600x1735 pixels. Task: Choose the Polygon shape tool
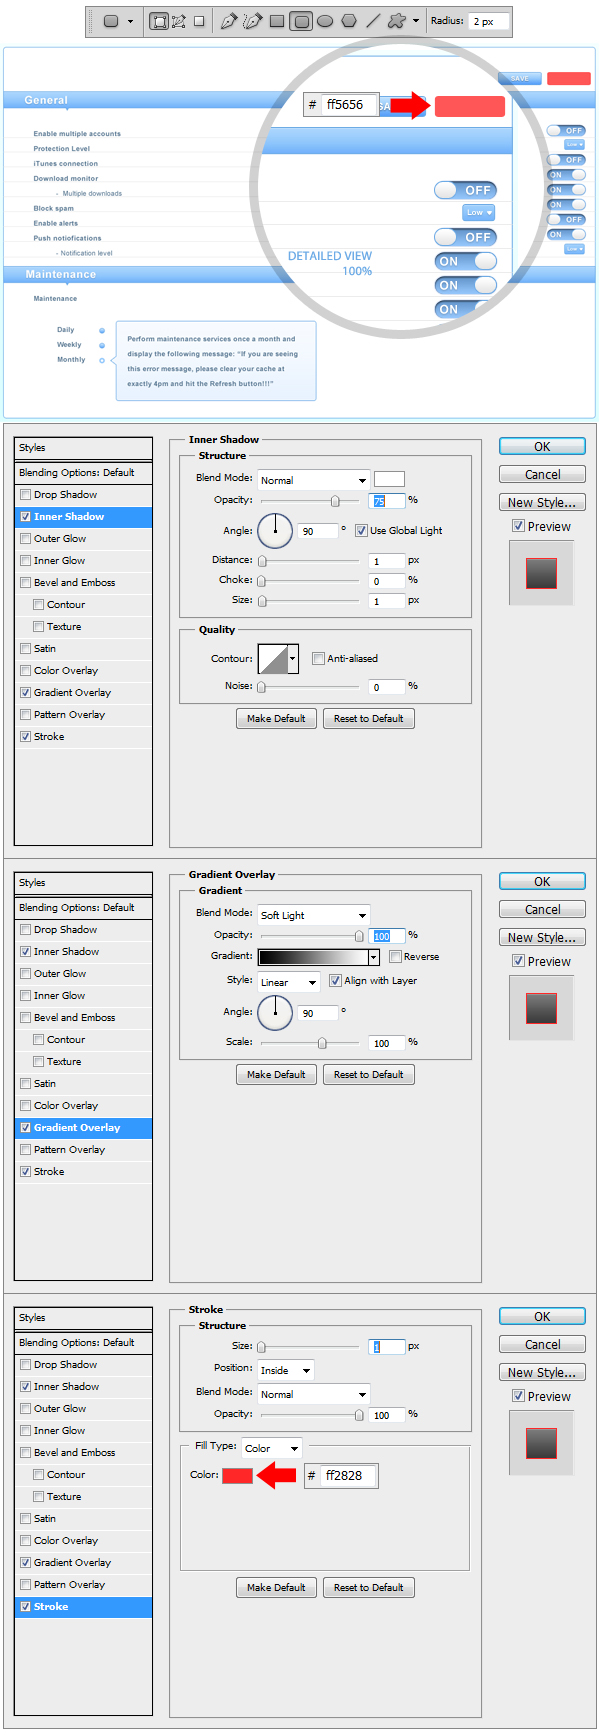[x=349, y=21]
